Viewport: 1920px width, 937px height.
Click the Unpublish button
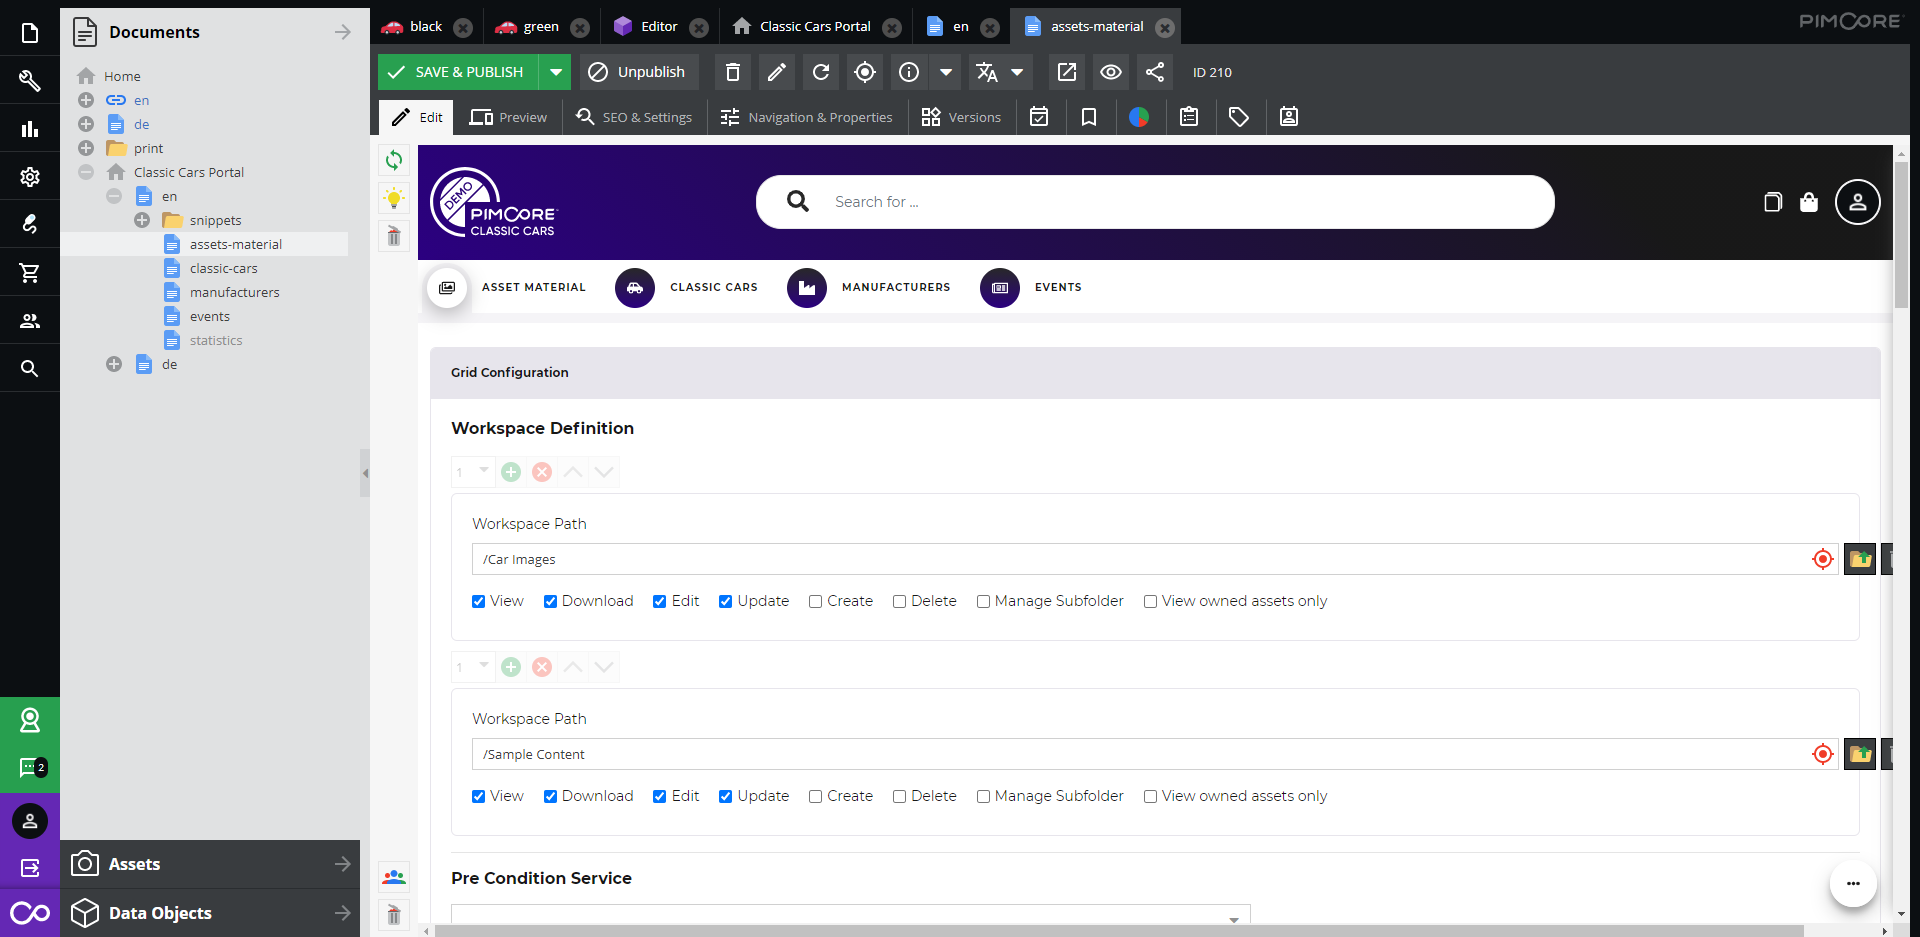[638, 72]
